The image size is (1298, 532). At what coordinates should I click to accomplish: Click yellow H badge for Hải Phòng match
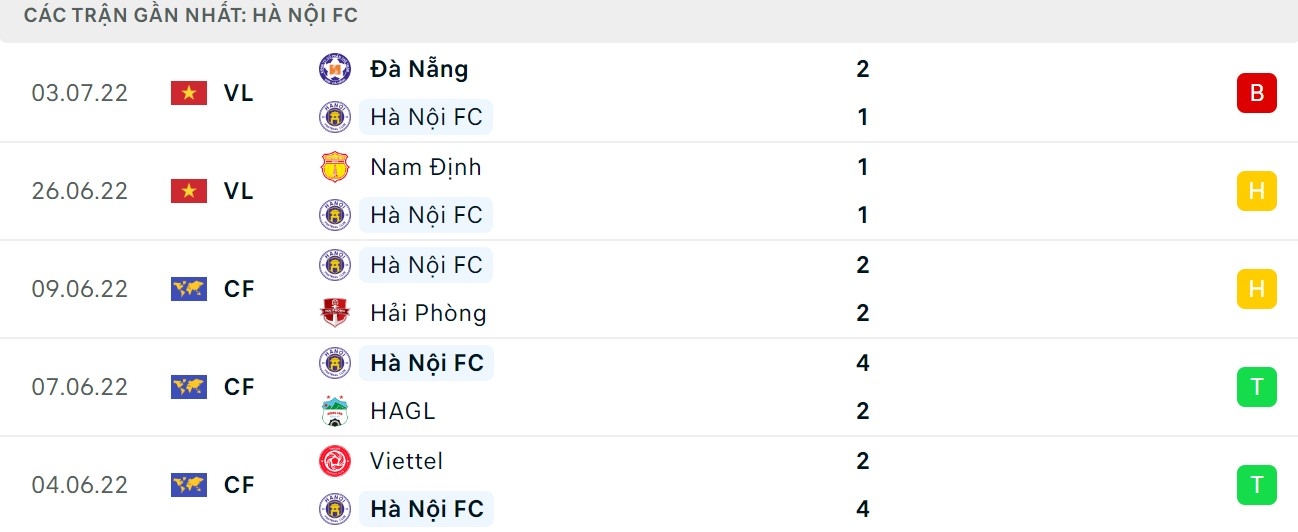(1256, 289)
